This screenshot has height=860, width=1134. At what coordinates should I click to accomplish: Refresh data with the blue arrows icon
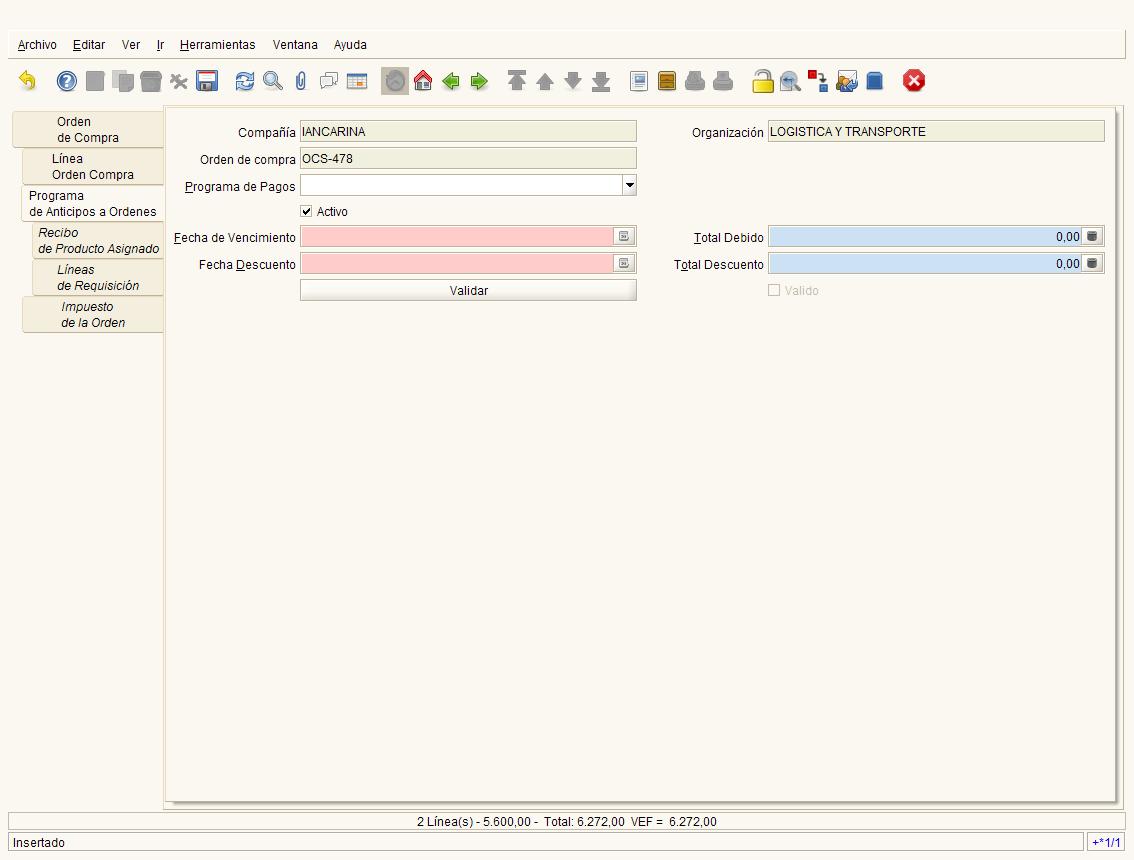[244, 80]
